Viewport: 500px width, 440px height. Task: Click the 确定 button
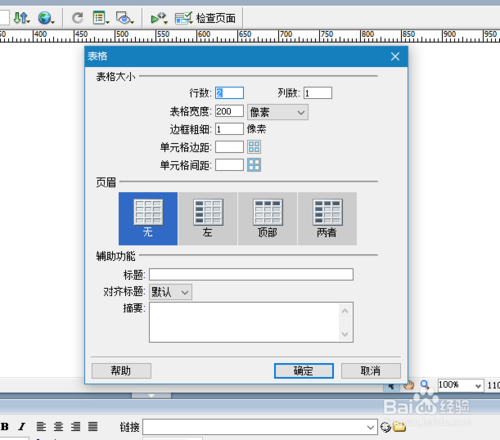click(304, 371)
